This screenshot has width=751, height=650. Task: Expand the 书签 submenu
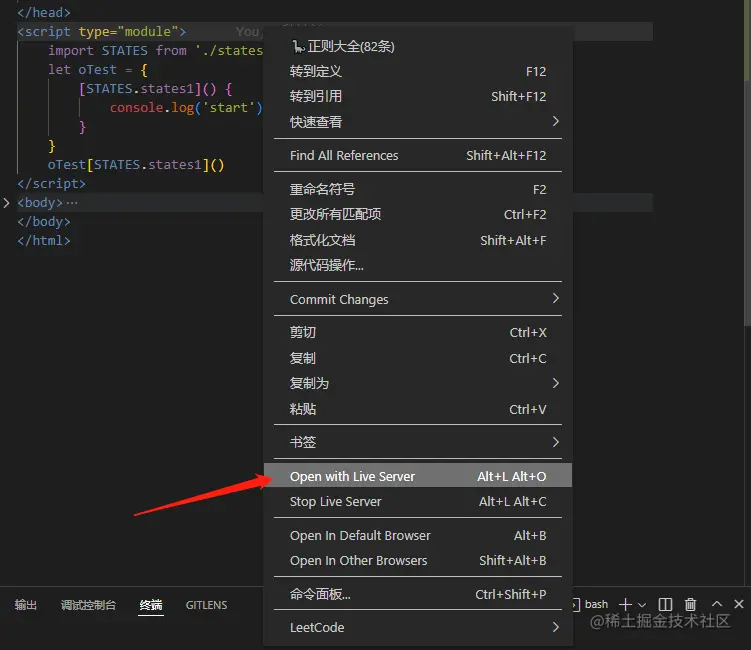coord(418,442)
